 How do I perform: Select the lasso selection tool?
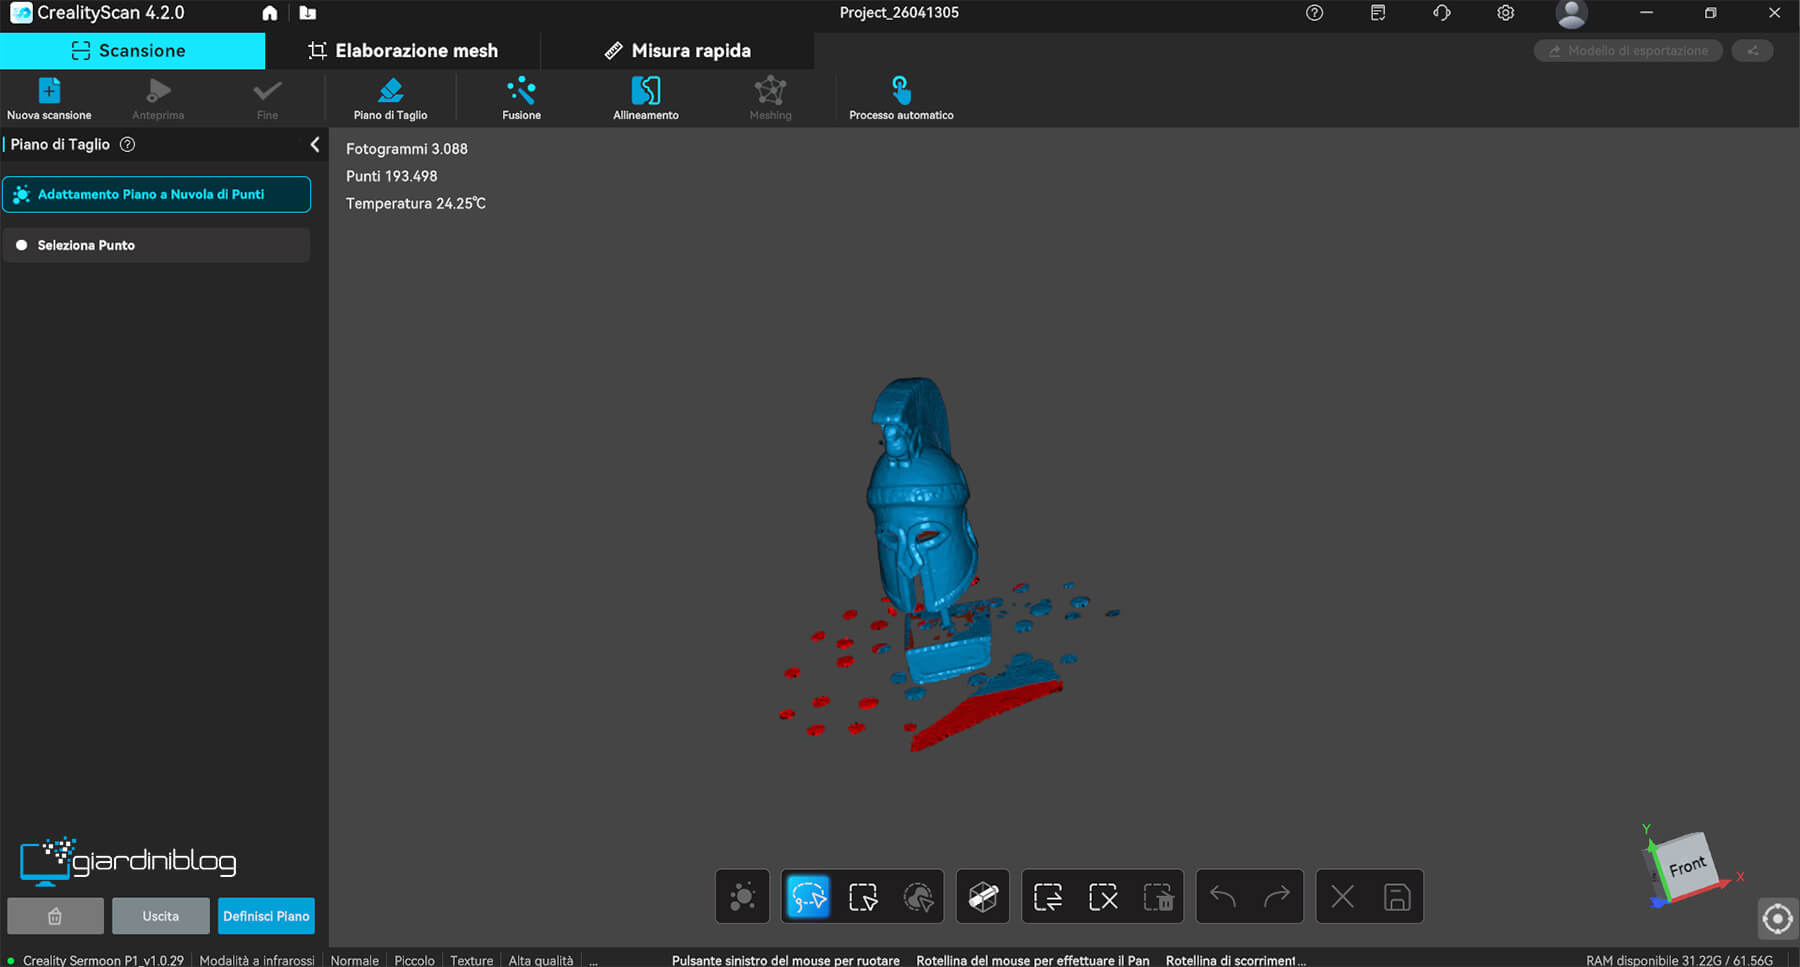[x=808, y=896]
